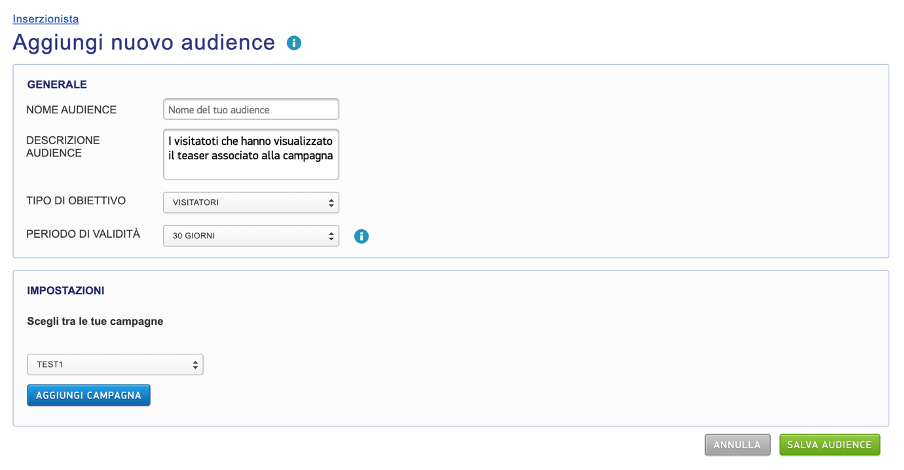Click info icon beside Aggiungi nuovo audience title
The image size is (904, 470).
click(294, 43)
